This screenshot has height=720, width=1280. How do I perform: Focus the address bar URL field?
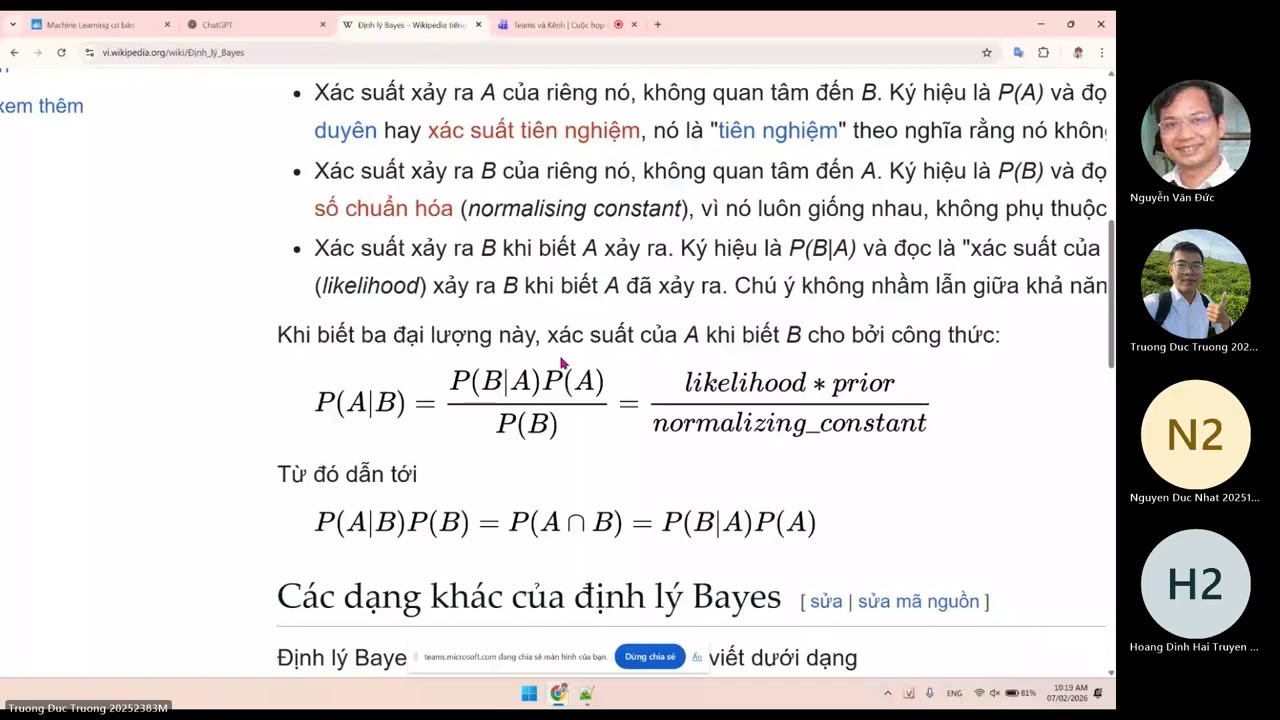pos(530,52)
